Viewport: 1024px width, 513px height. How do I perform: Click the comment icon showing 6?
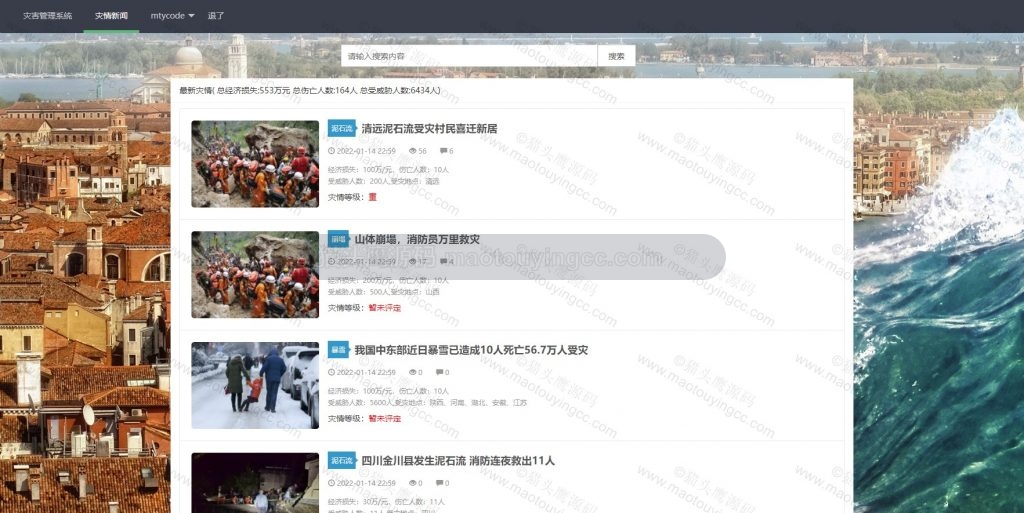click(443, 151)
